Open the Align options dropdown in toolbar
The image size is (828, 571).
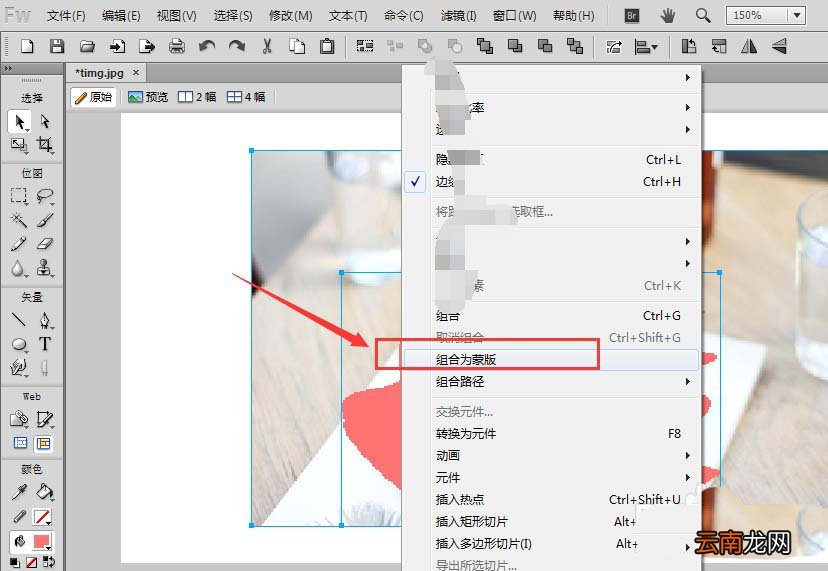tap(646, 46)
